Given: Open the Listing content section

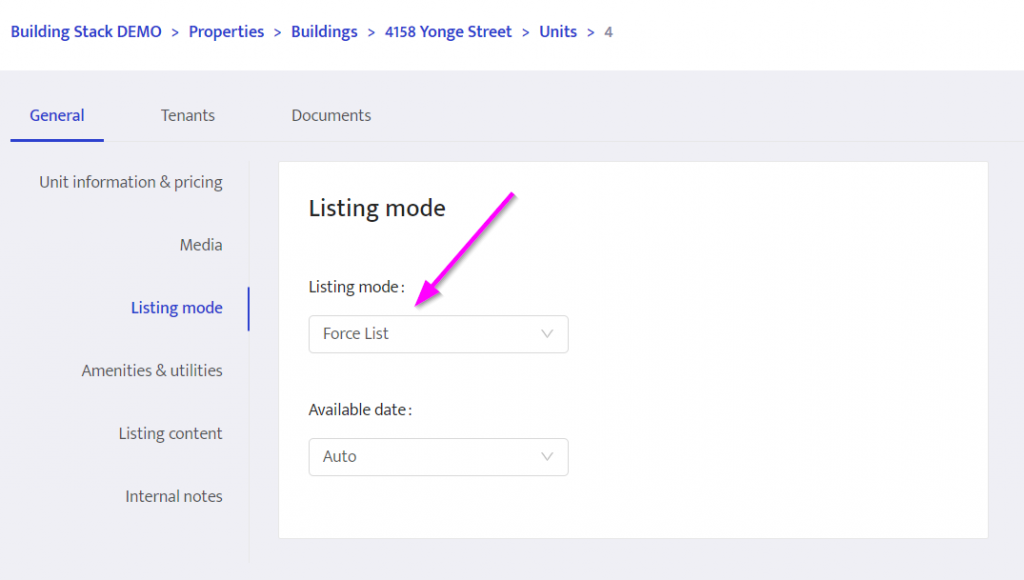Looking at the screenshot, I should click(170, 433).
